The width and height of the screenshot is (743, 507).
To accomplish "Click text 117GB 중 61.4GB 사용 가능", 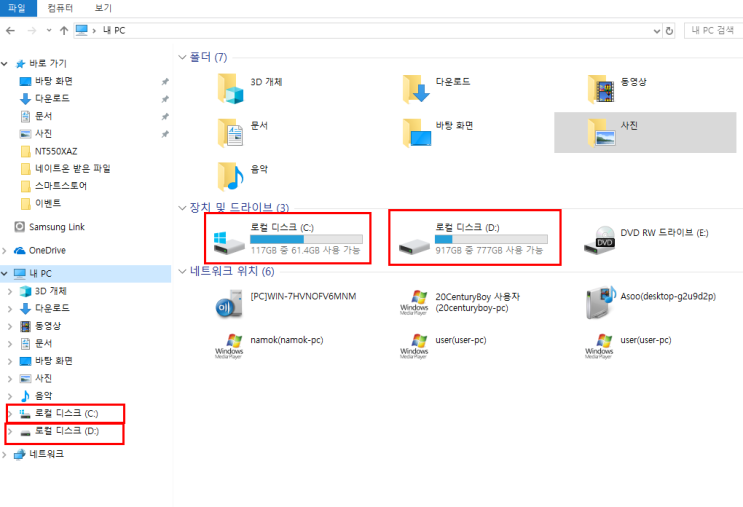I will [305, 250].
